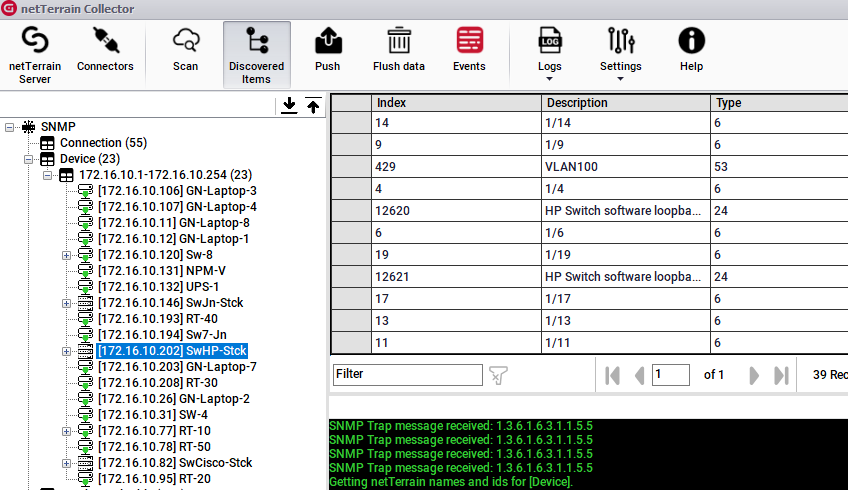Expand the Sw-8 device node

[x=67, y=255]
